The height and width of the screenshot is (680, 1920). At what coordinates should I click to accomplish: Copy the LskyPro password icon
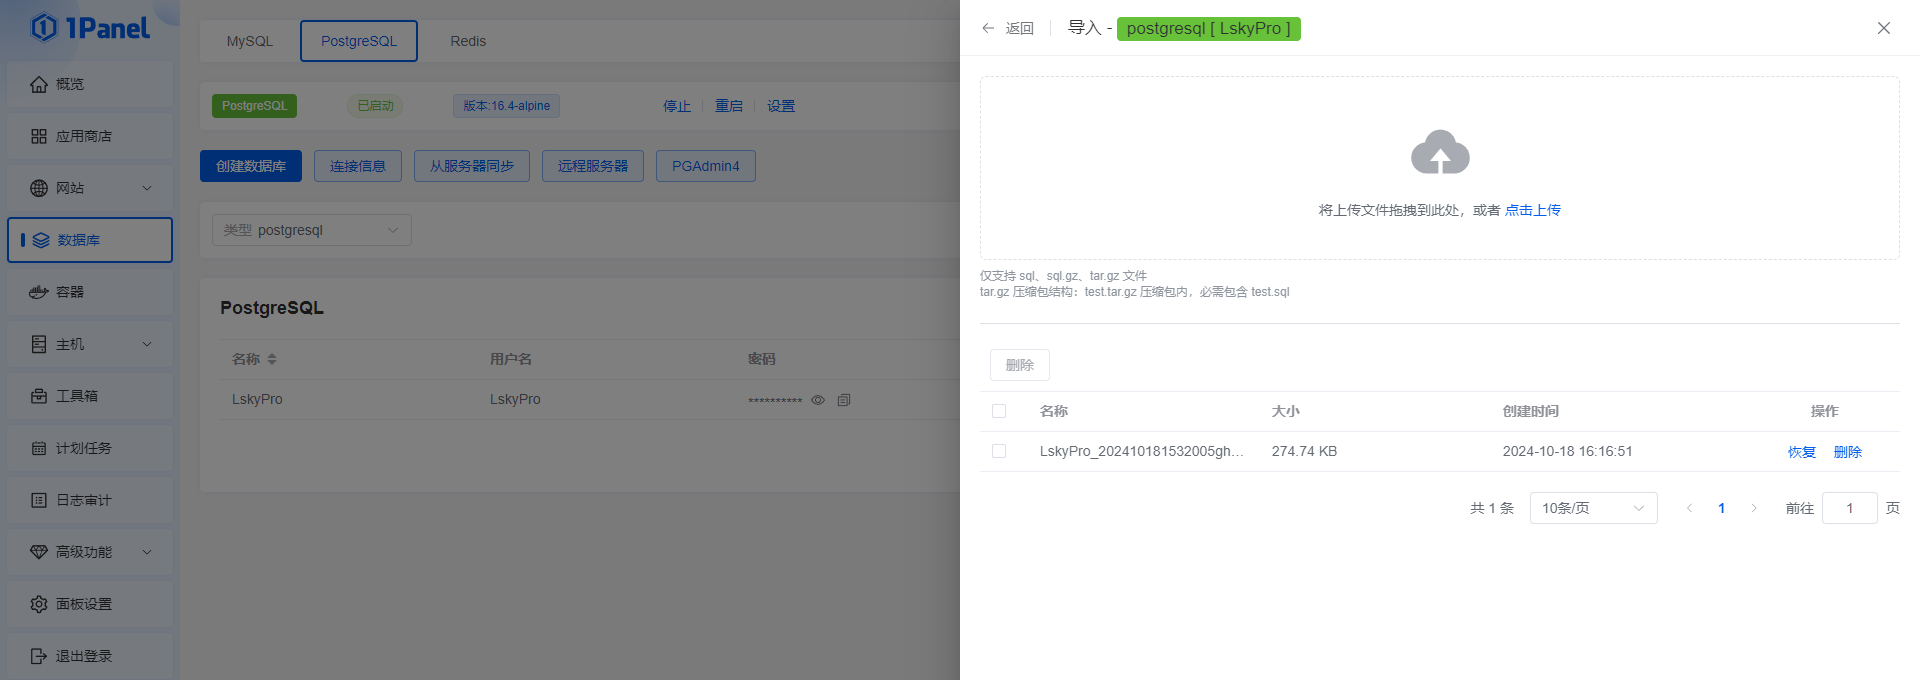coord(844,400)
